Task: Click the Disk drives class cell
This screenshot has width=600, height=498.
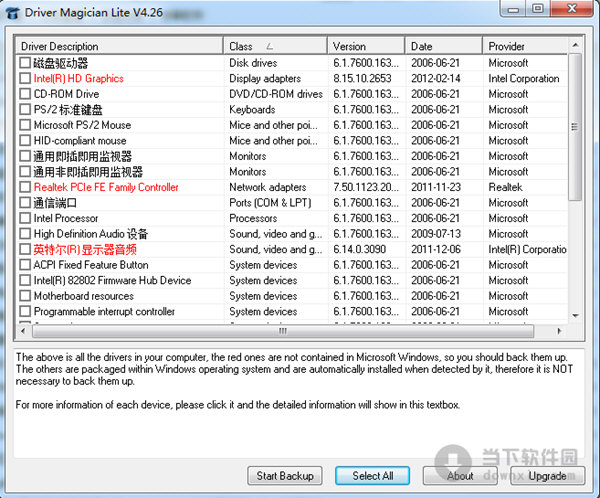Action: pos(253,63)
